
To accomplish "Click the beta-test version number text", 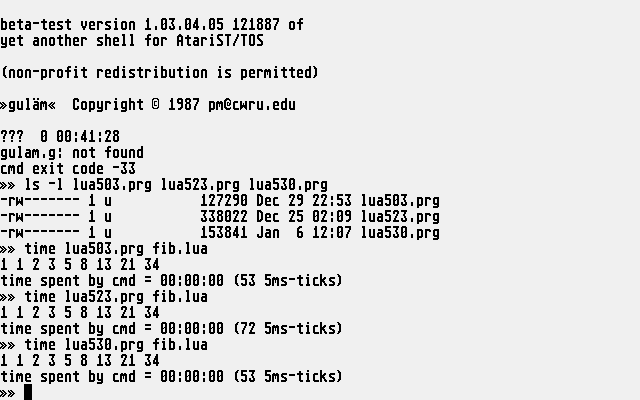I will tap(184, 25).
